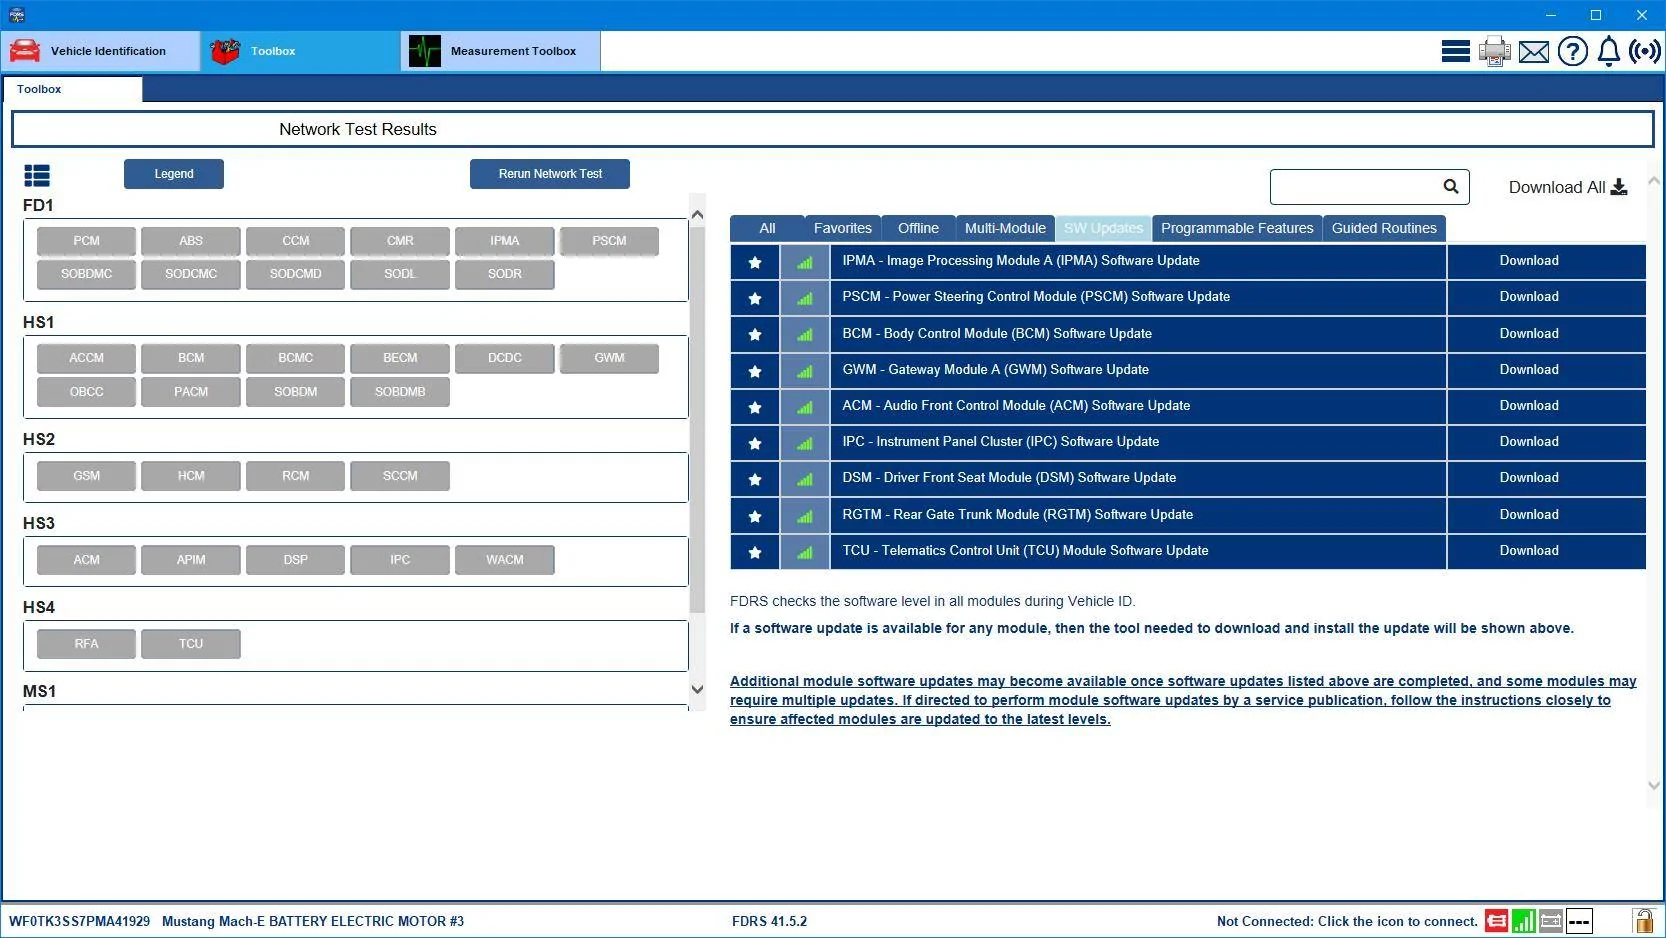Open notifications with the bell icon
The height and width of the screenshot is (938, 1666).
(x=1609, y=51)
